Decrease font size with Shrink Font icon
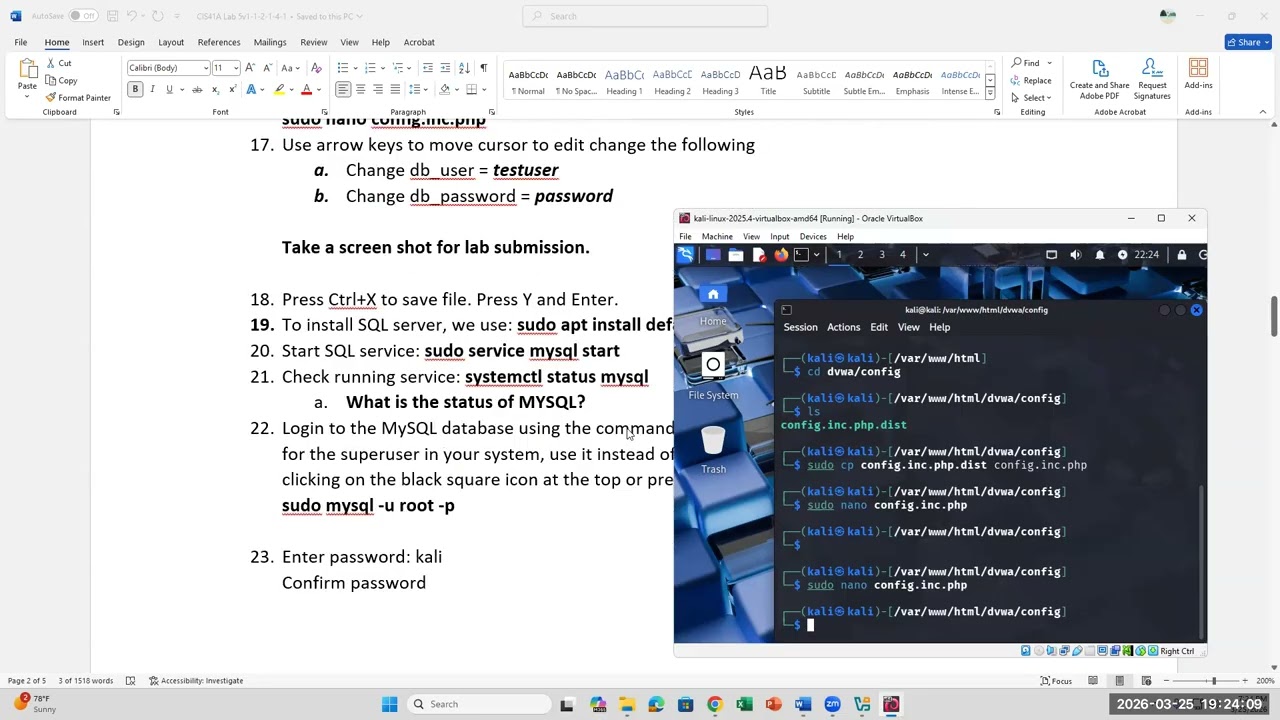The height and width of the screenshot is (720, 1280). 266,68
